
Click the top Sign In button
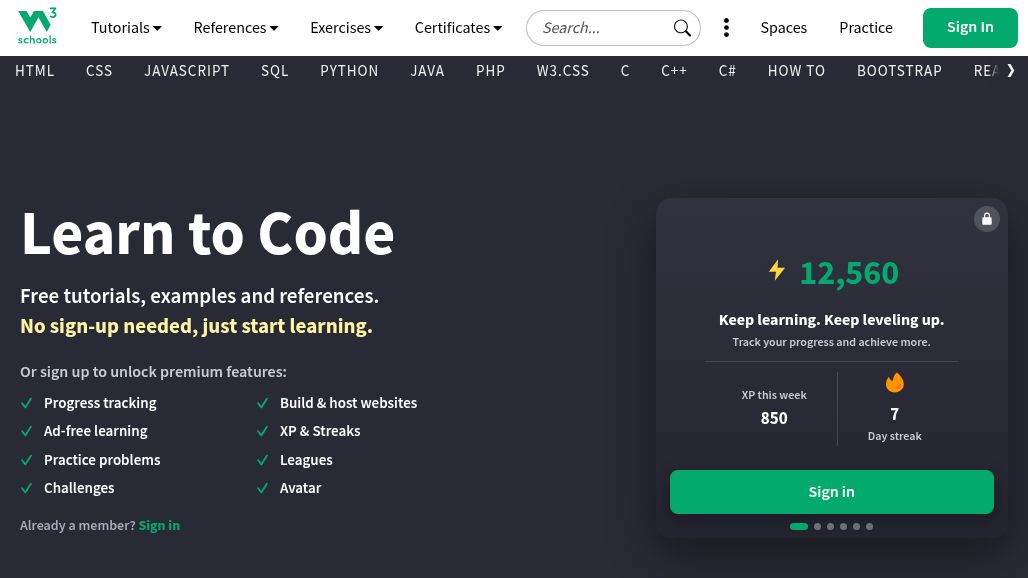click(x=970, y=28)
